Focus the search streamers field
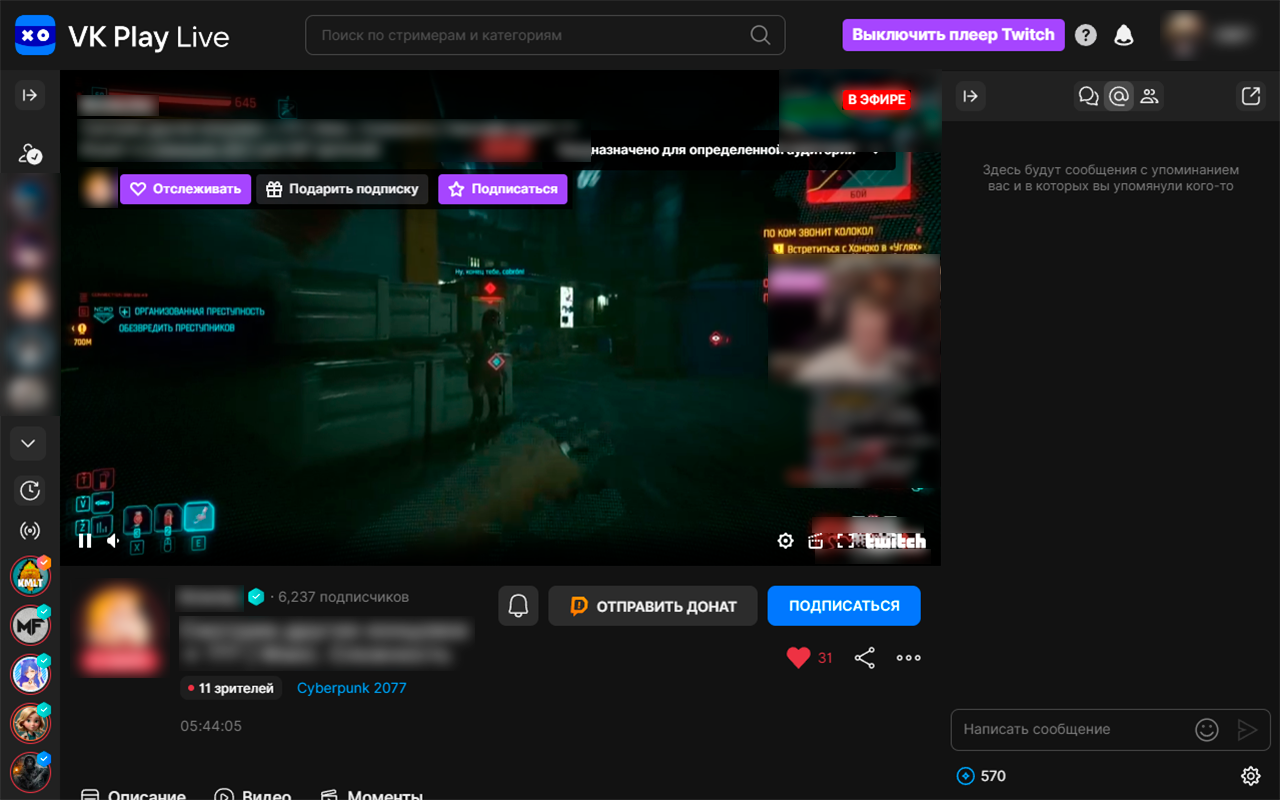Viewport: 1280px width, 800px height. 545,35
